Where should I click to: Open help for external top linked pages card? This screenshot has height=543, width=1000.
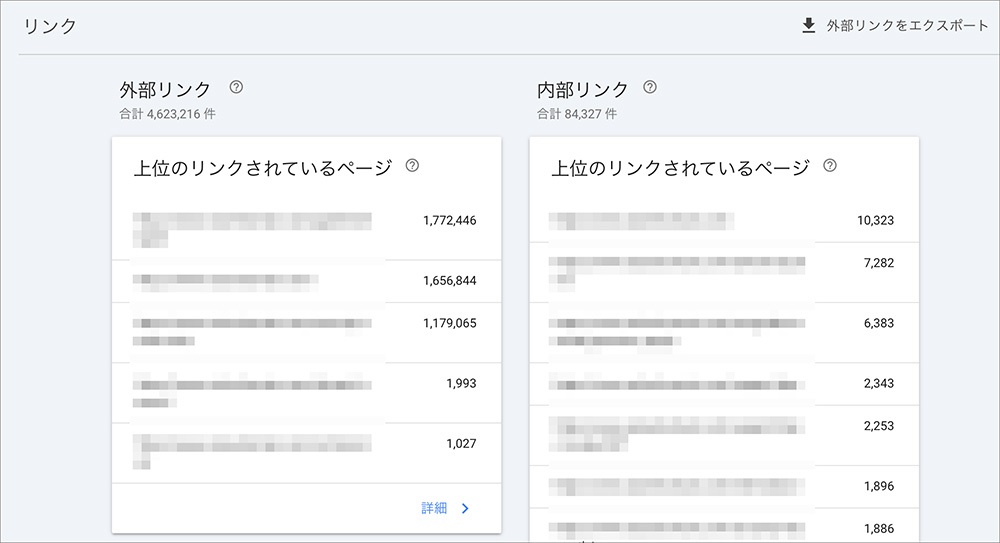[412, 166]
